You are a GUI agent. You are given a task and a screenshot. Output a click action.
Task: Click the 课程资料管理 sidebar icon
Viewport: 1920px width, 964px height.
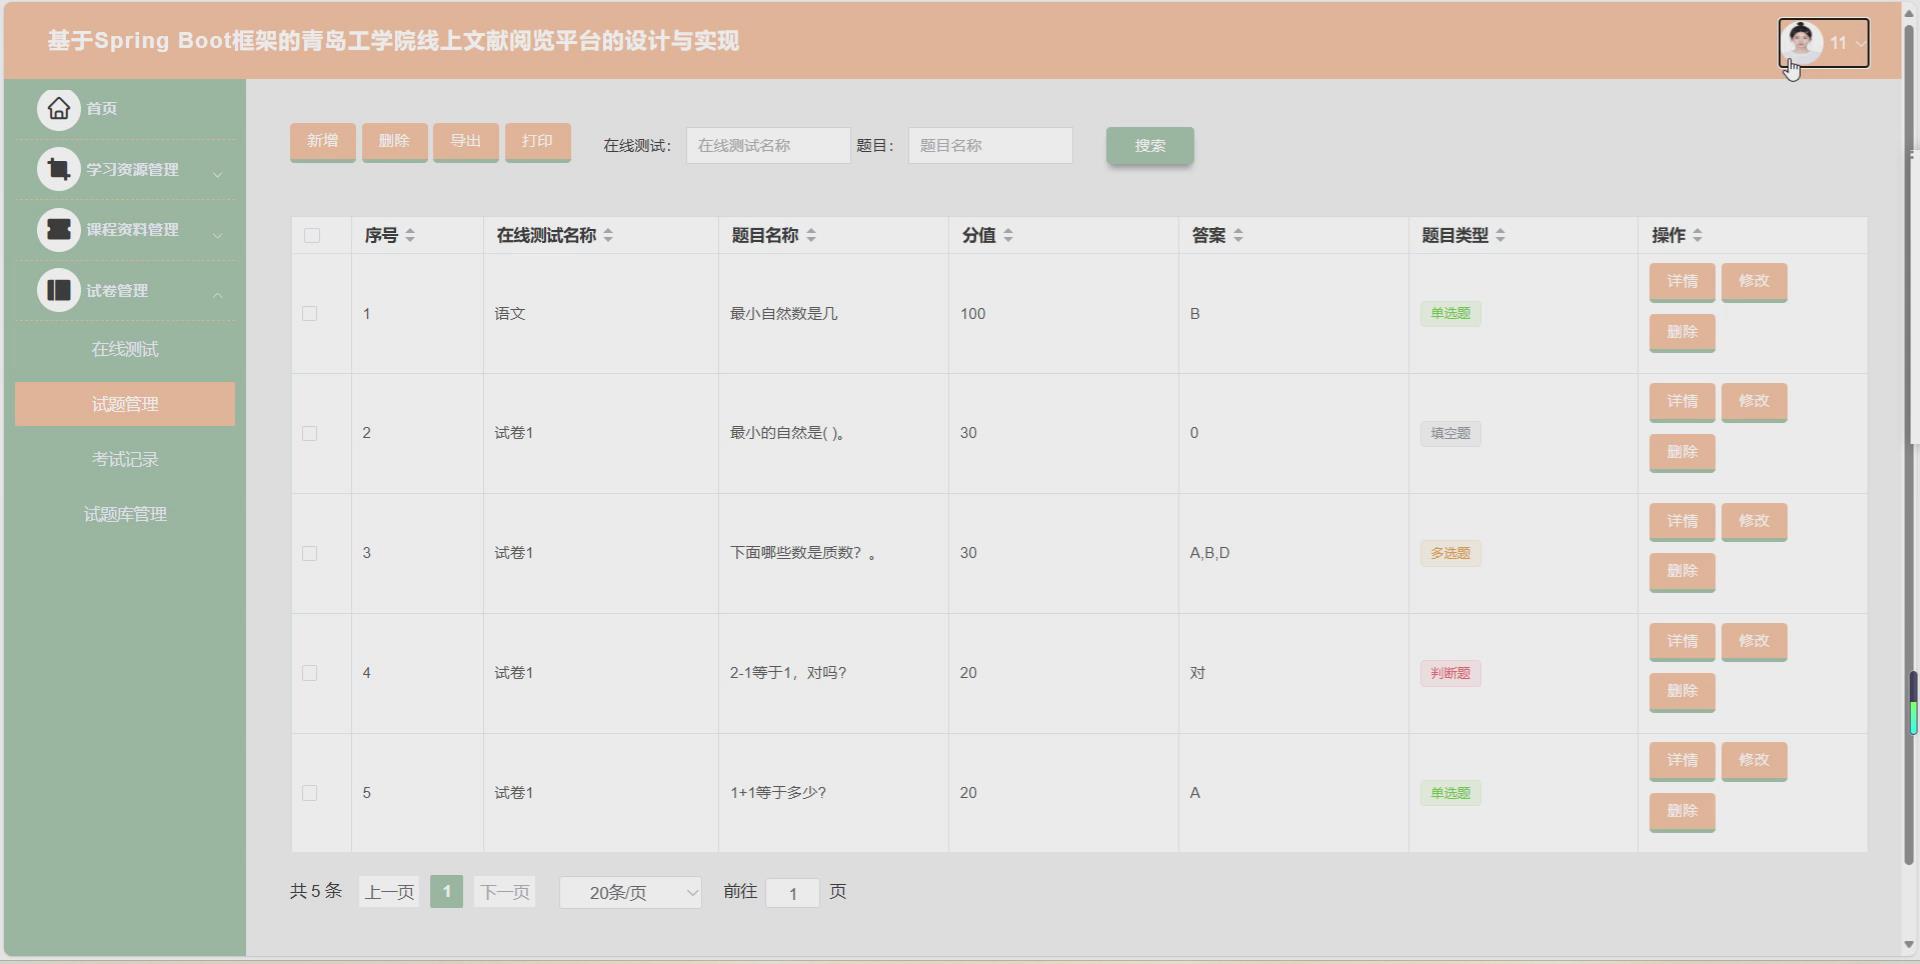pyautogui.click(x=58, y=229)
